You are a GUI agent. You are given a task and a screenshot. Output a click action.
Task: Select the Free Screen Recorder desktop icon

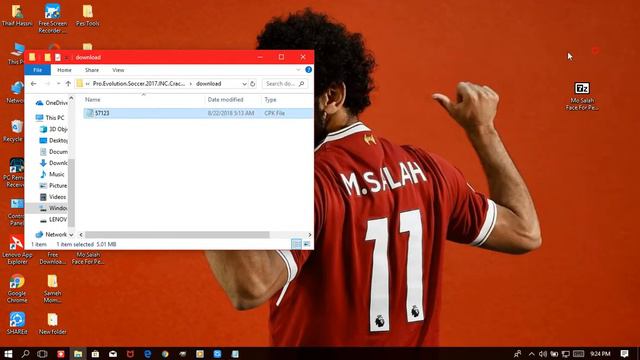pos(52,18)
